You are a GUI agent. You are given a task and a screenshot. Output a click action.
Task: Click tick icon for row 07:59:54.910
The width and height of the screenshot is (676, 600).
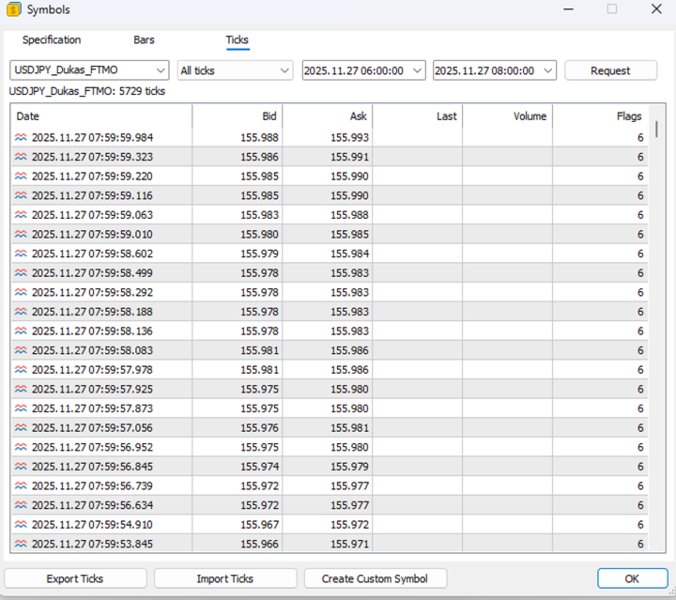(x=21, y=525)
